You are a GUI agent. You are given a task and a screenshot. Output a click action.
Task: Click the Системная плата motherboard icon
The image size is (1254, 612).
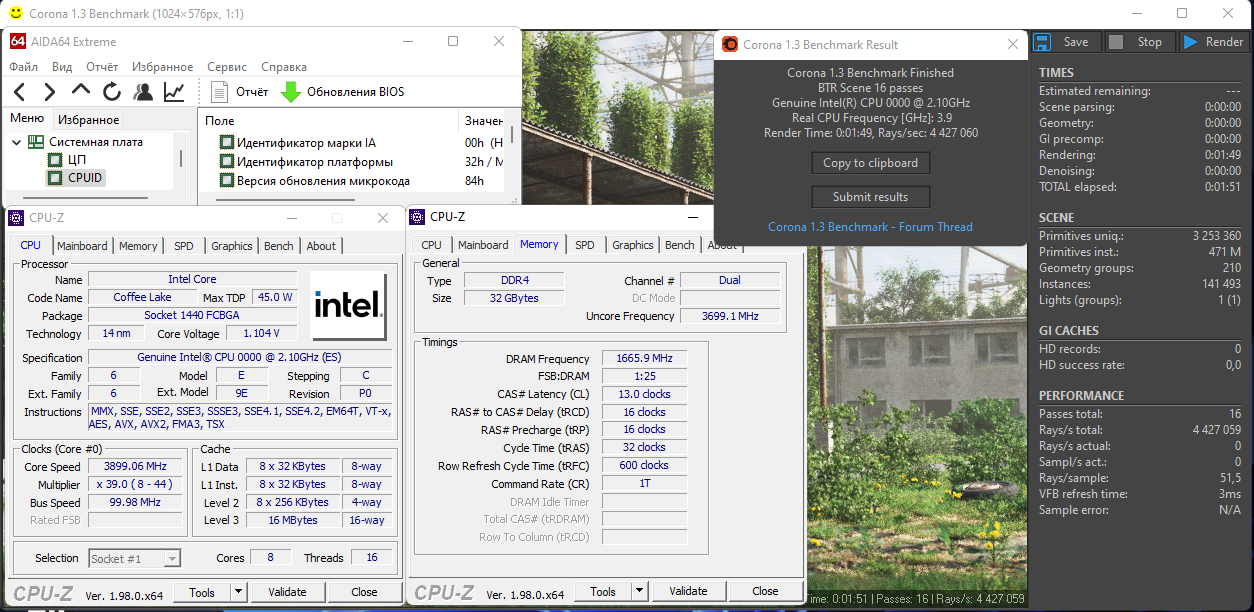click(x=36, y=142)
